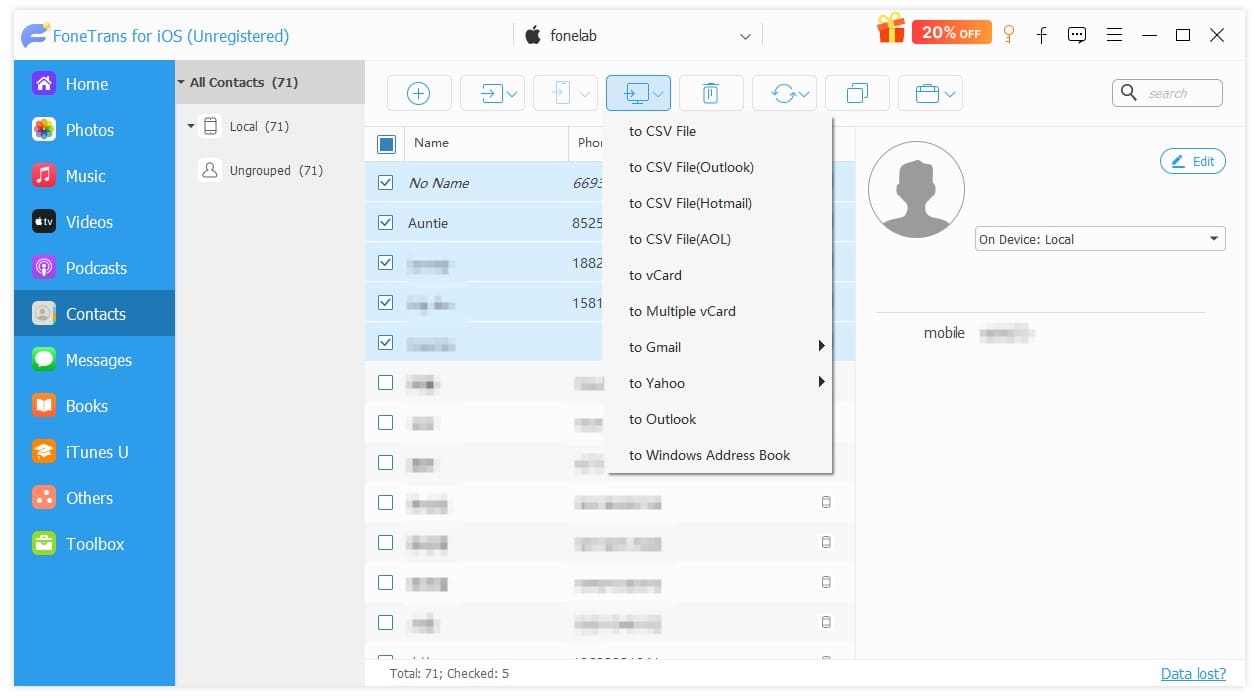The image size is (1255, 698).
Task: Uncheck the checkbox for 1882 contact
Action: (x=386, y=263)
